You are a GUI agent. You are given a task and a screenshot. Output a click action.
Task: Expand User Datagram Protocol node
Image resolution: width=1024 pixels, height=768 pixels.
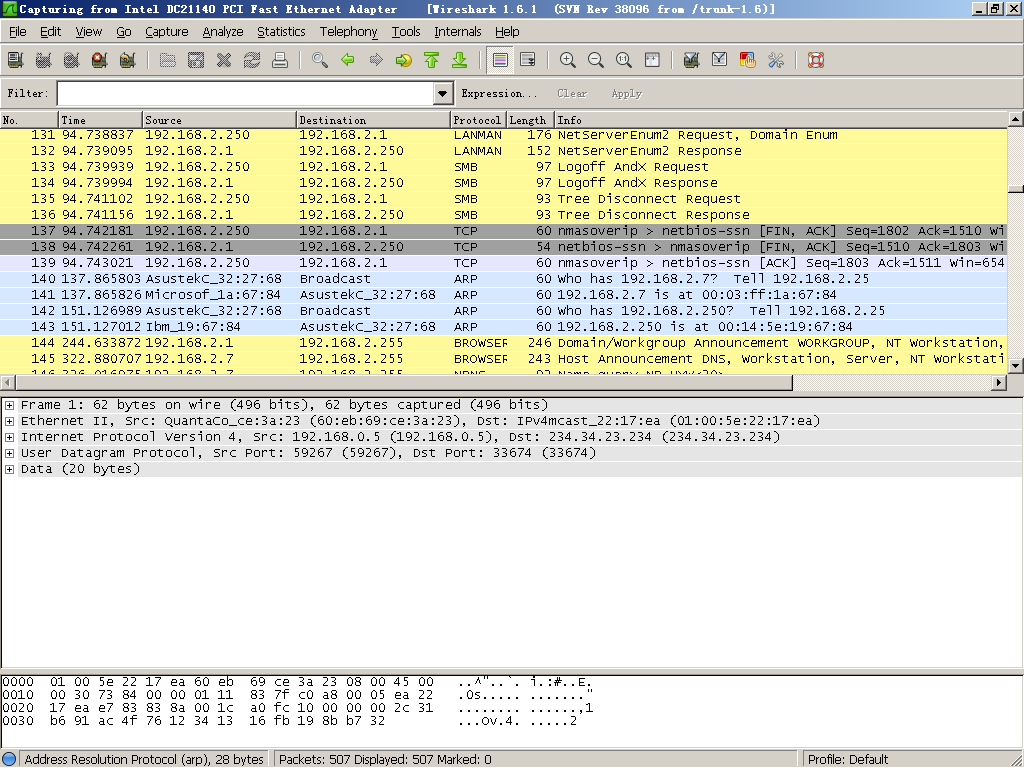[x=9, y=453]
